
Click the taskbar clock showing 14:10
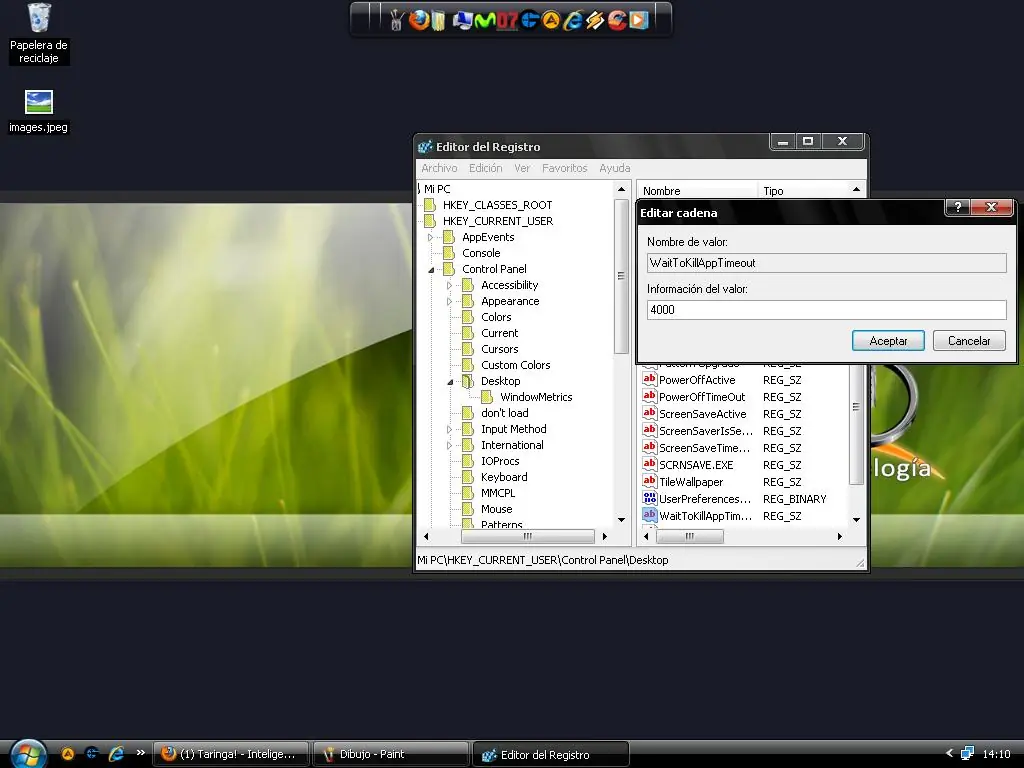click(997, 754)
